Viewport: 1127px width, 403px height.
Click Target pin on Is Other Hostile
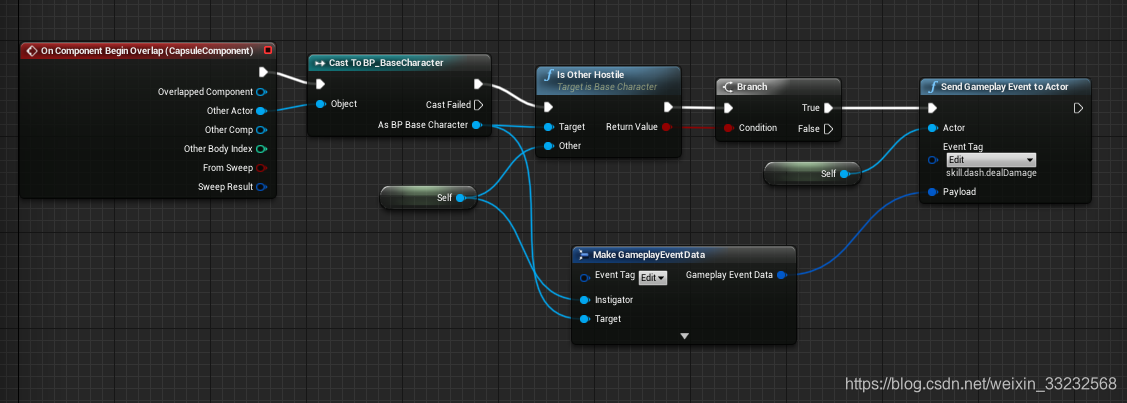548,127
